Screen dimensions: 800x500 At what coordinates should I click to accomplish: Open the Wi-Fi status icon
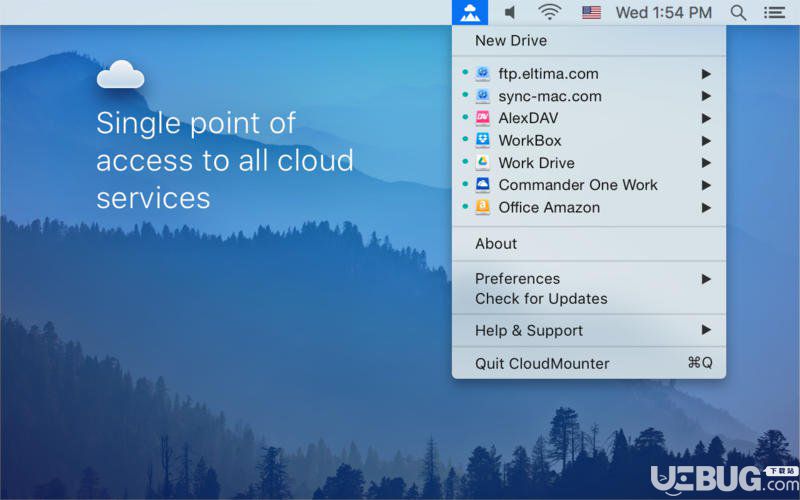coord(549,12)
